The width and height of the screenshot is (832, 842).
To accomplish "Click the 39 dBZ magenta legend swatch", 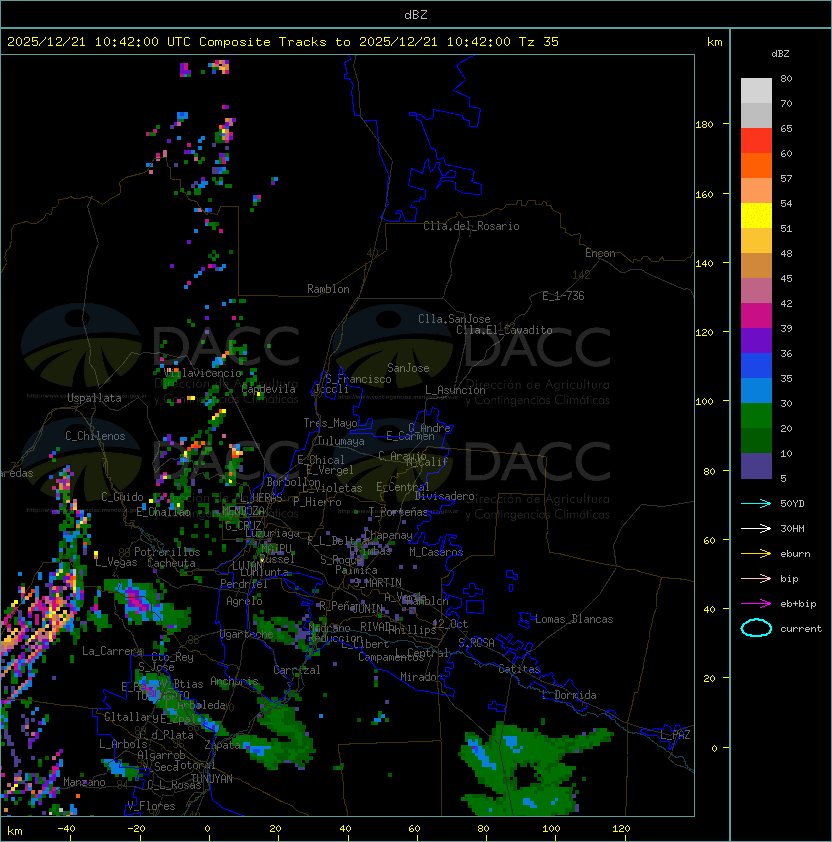I will pos(756,315).
